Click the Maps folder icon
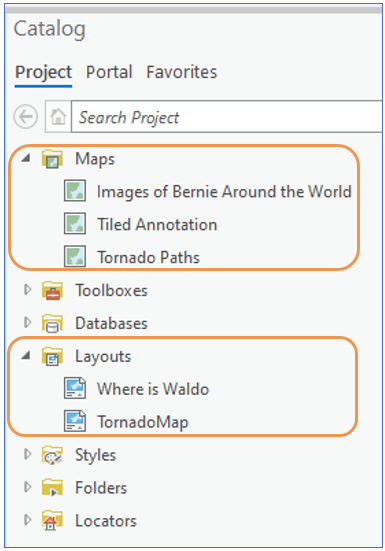Screen dimensions: 385x551 [x=52, y=159]
